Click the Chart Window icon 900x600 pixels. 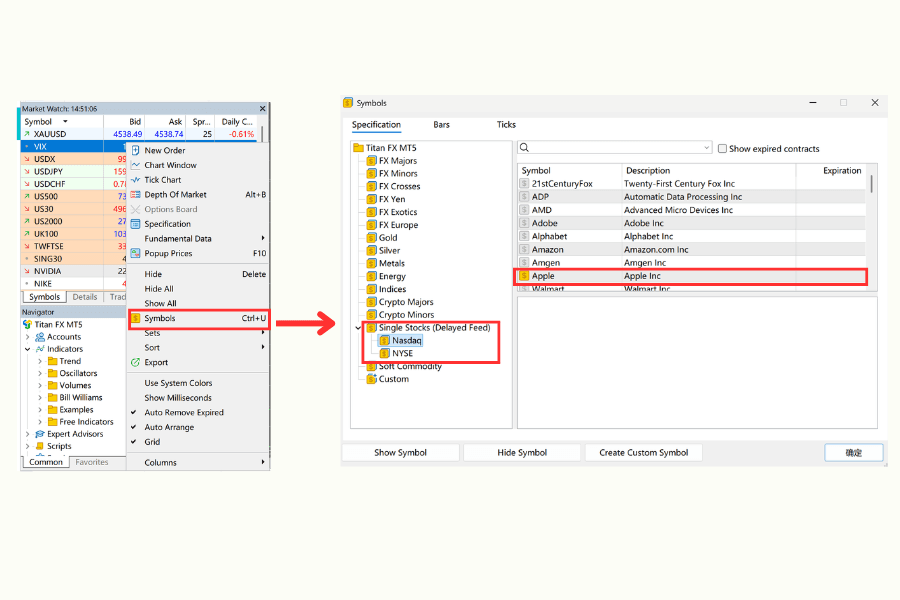(x=135, y=165)
